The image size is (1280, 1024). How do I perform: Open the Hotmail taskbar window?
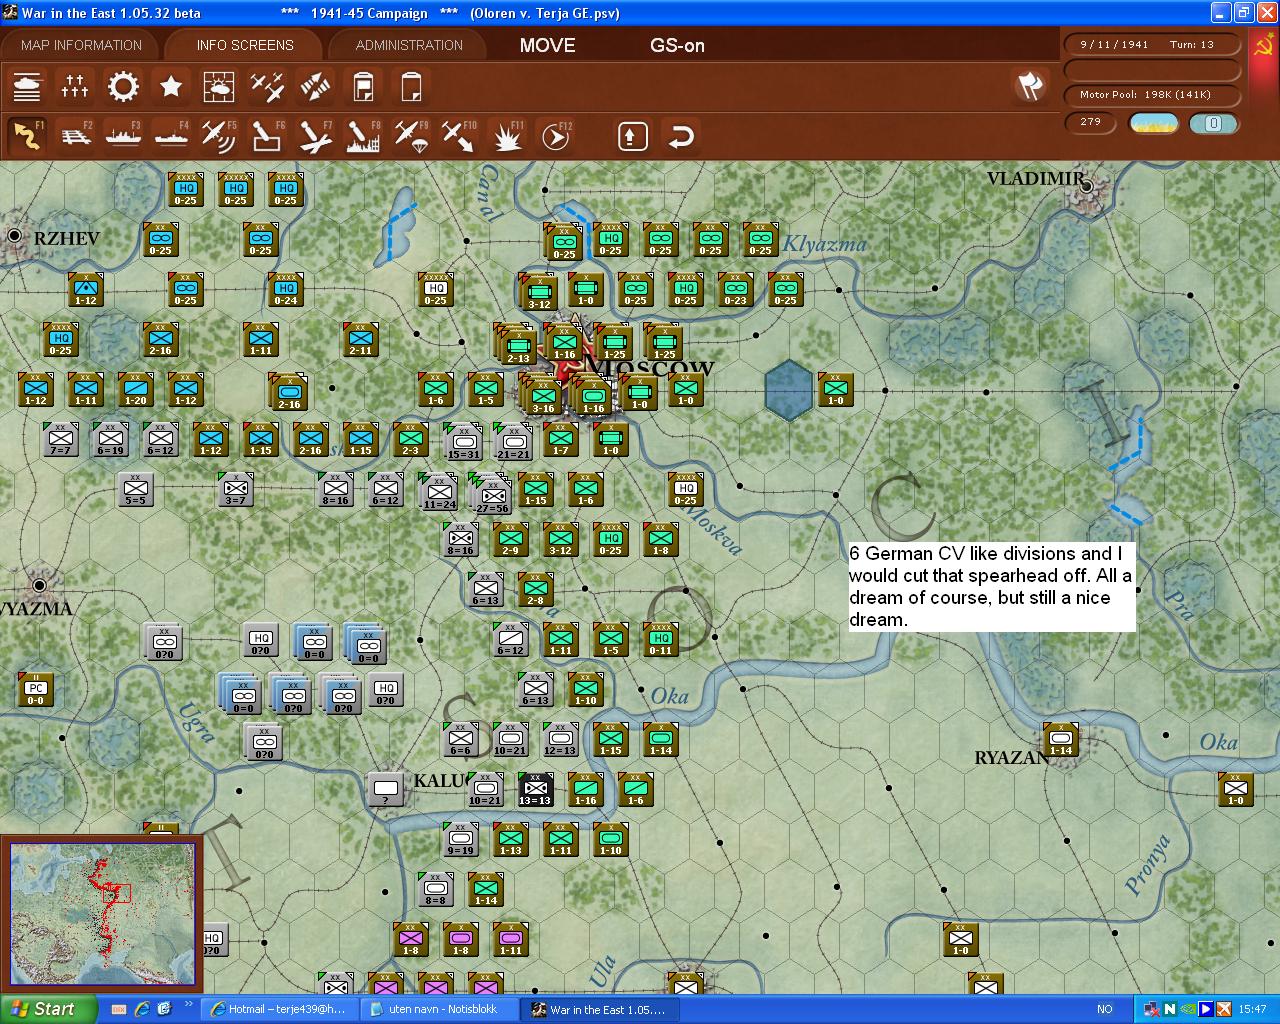coord(278,1009)
